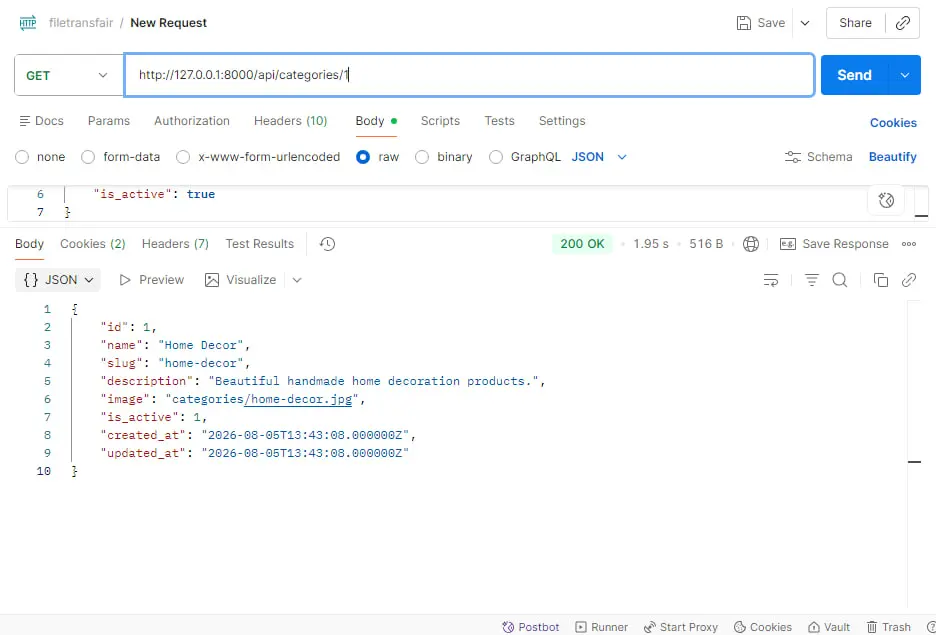Expand the Save options arrow
The image size is (936, 635).
[805, 23]
